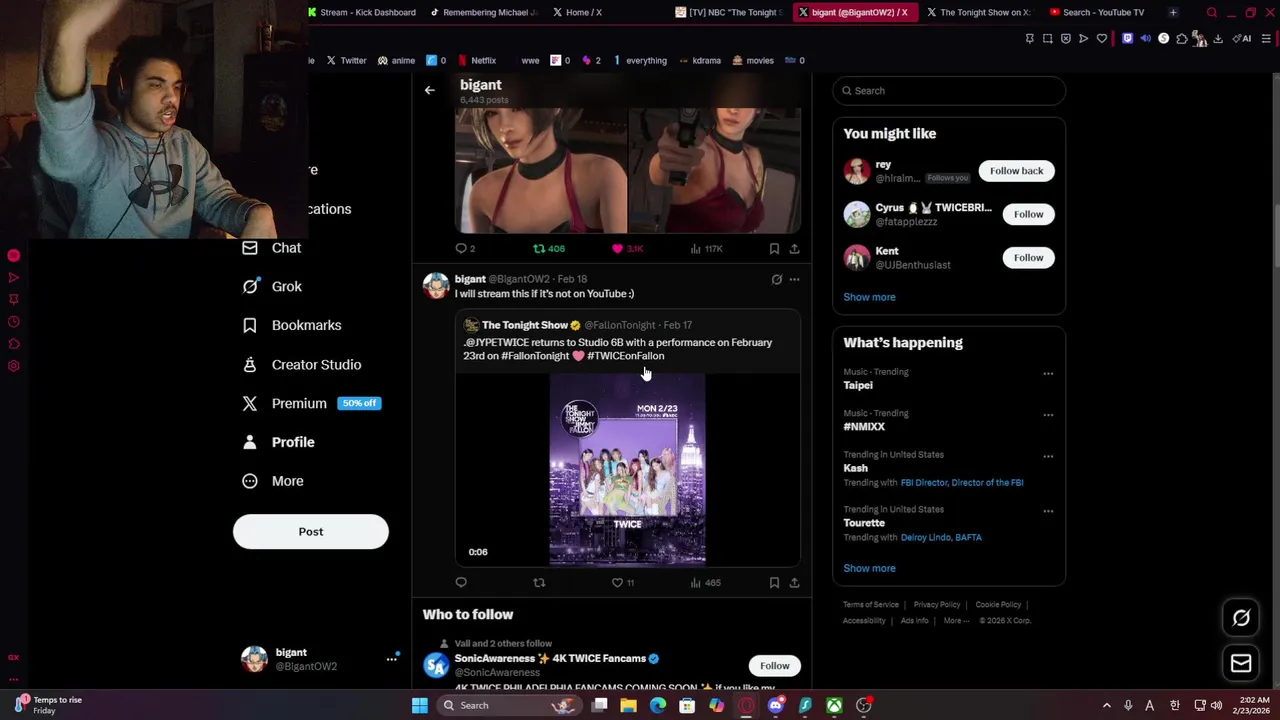Follow Kent @JJBenthusiast
1280x720 pixels.
[1028, 258]
